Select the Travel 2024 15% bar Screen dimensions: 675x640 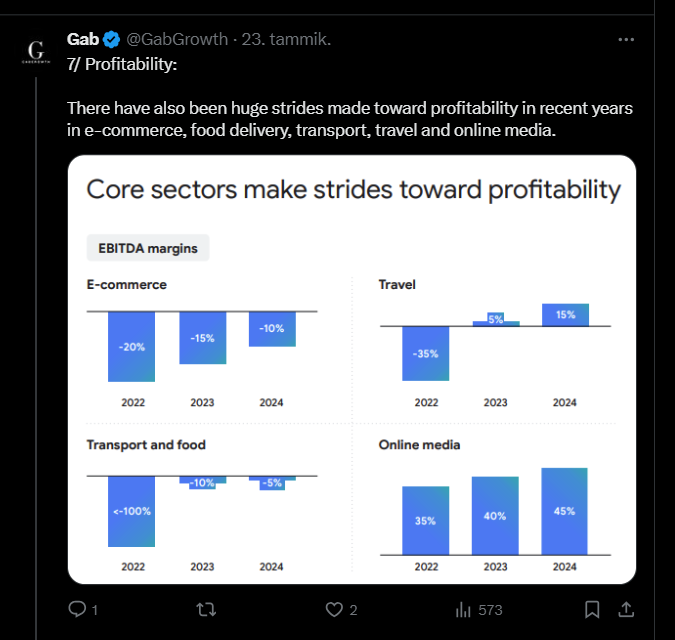565,314
